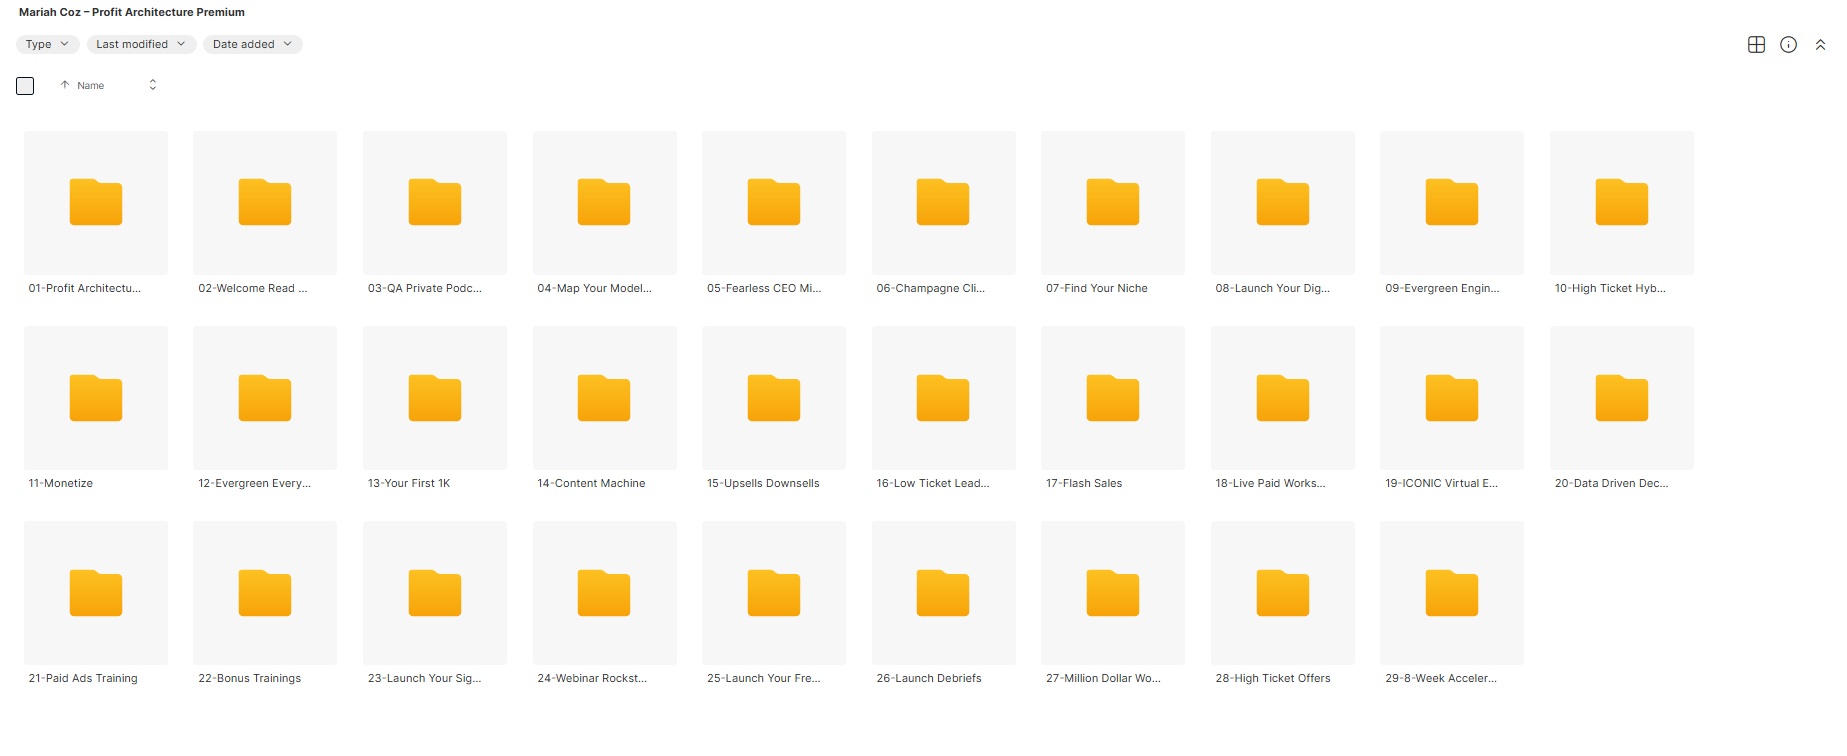Screen dimensions: 1847x756
Task: Open the Last modified filter dropdown
Action: (141, 44)
